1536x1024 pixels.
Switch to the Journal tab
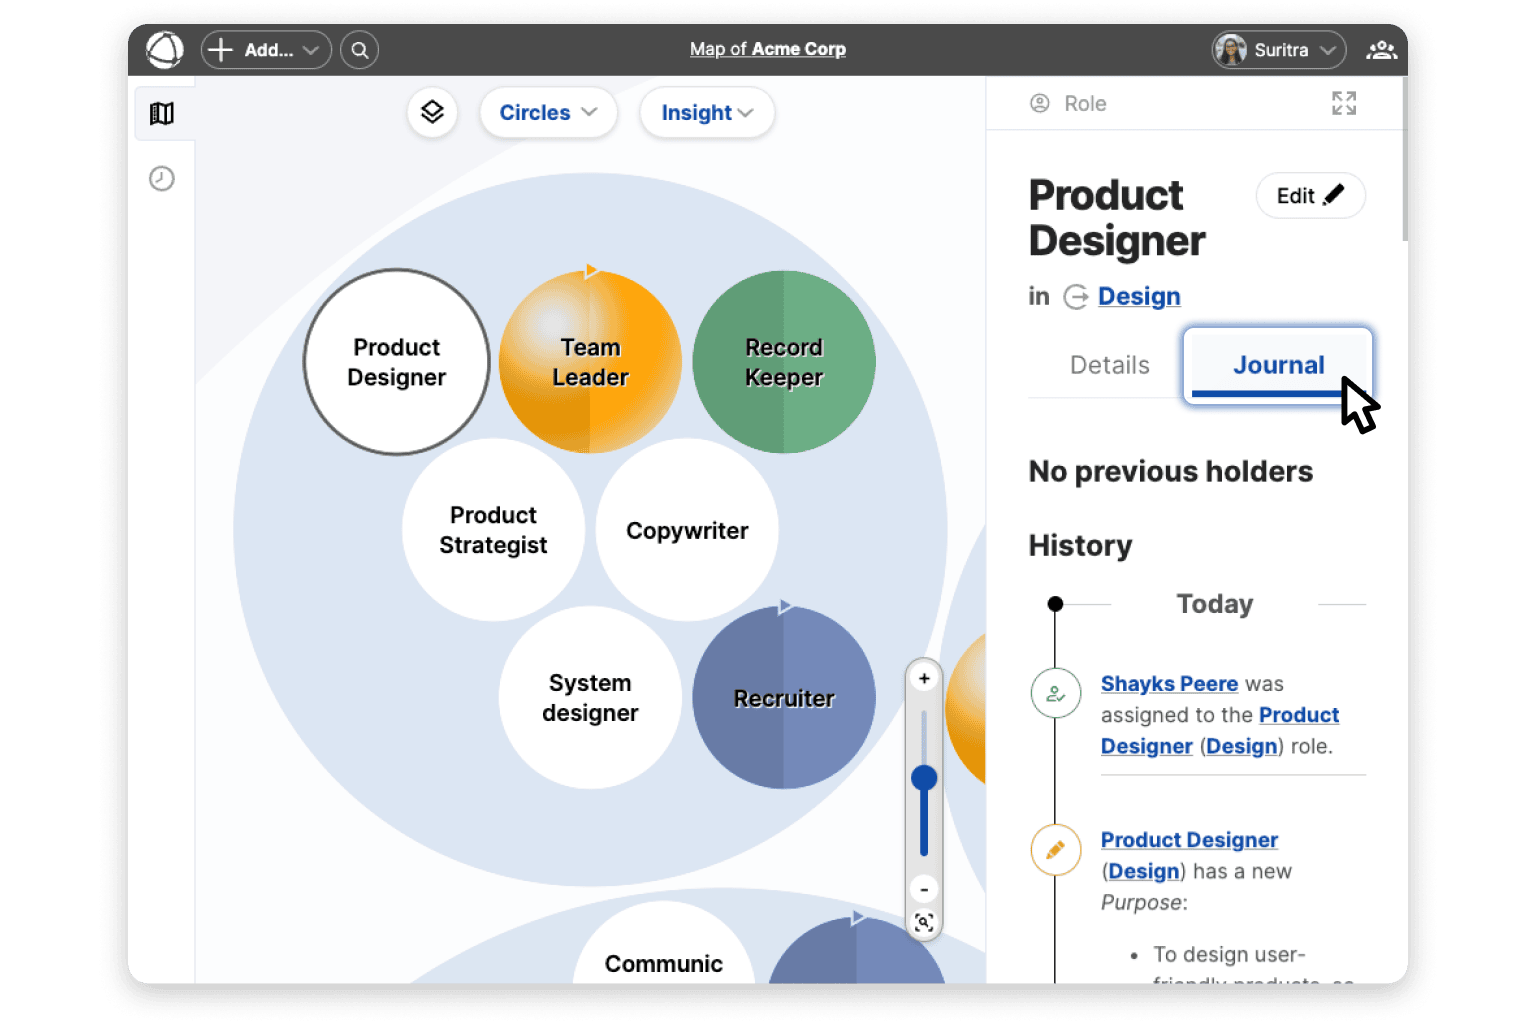click(x=1278, y=365)
